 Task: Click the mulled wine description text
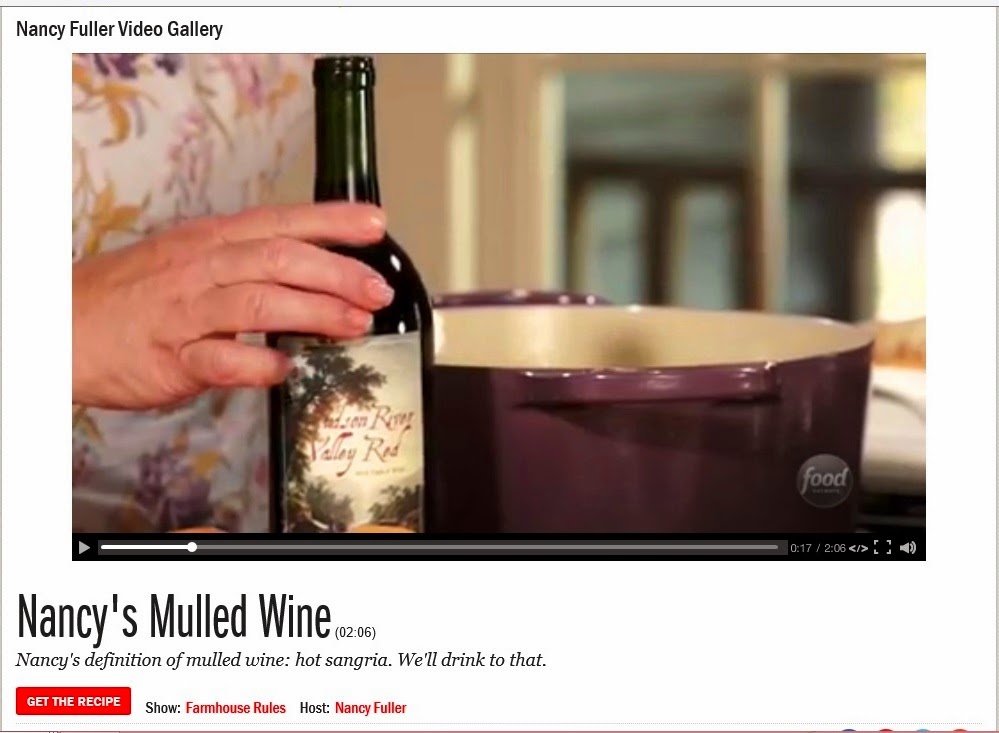281,660
